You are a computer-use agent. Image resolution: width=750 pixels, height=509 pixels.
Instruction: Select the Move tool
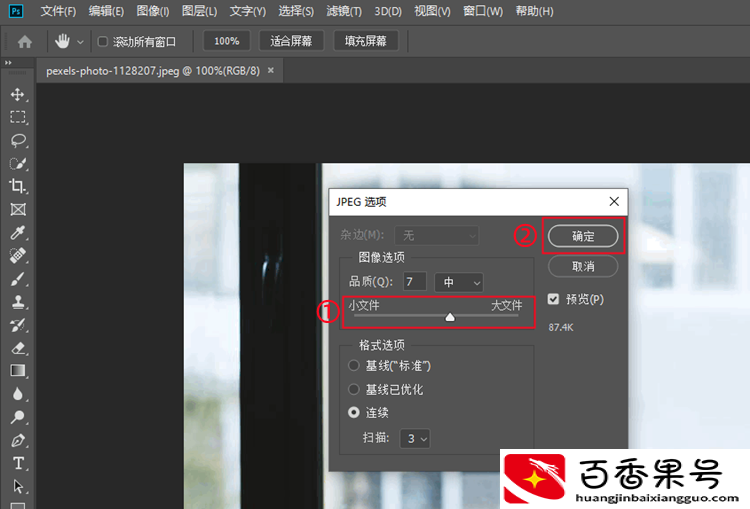point(18,94)
